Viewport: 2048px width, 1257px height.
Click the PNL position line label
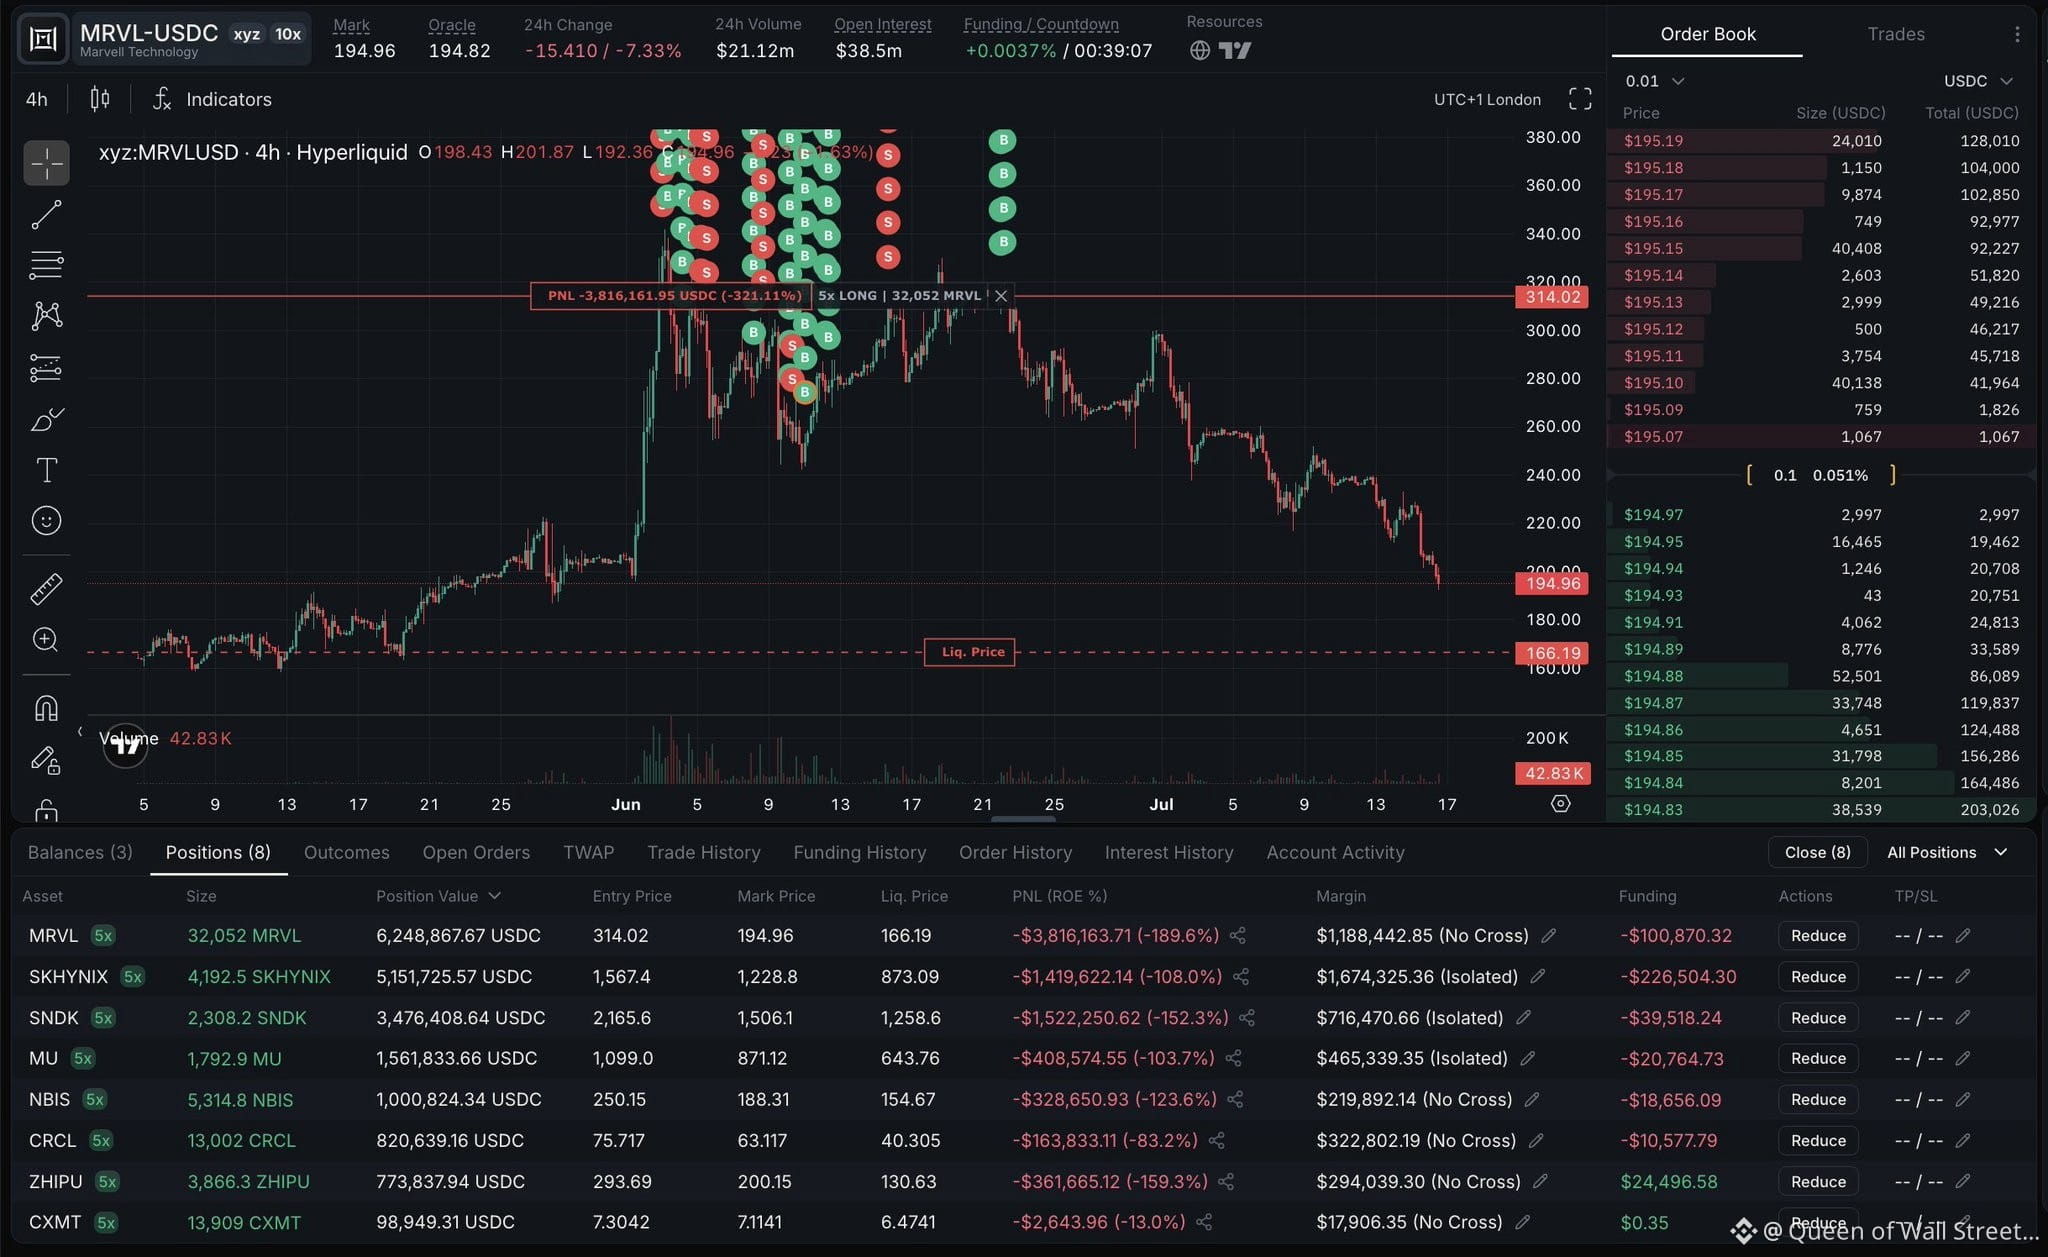click(673, 296)
